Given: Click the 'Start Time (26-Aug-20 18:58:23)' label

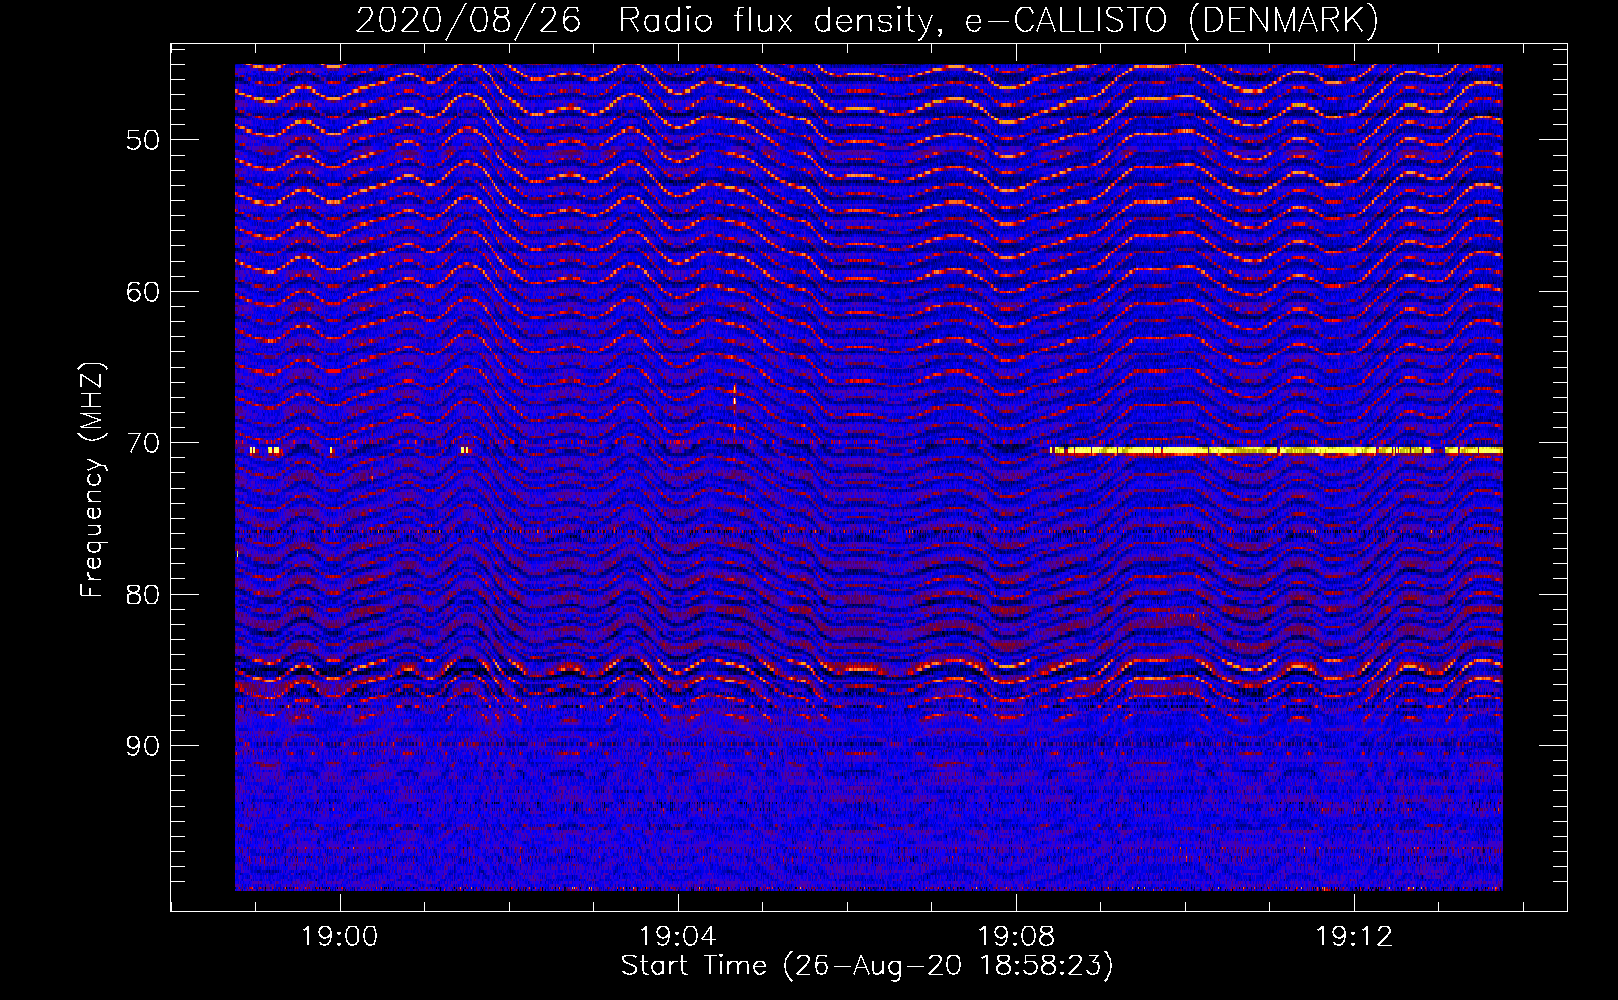Looking at the screenshot, I should (x=867, y=966).
